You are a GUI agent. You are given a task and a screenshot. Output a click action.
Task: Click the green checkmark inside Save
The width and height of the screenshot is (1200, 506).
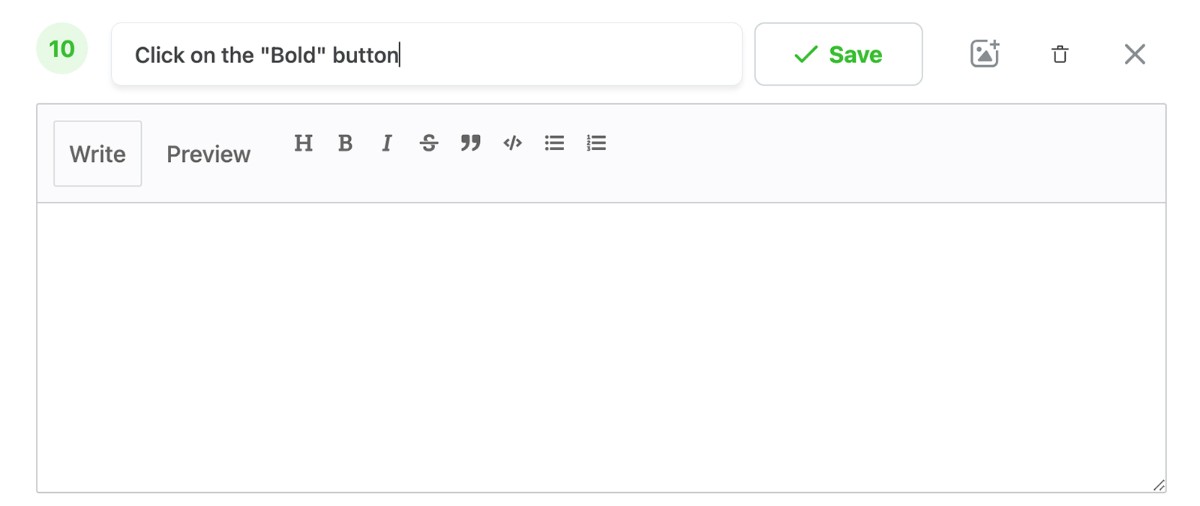[x=805, y=54]
